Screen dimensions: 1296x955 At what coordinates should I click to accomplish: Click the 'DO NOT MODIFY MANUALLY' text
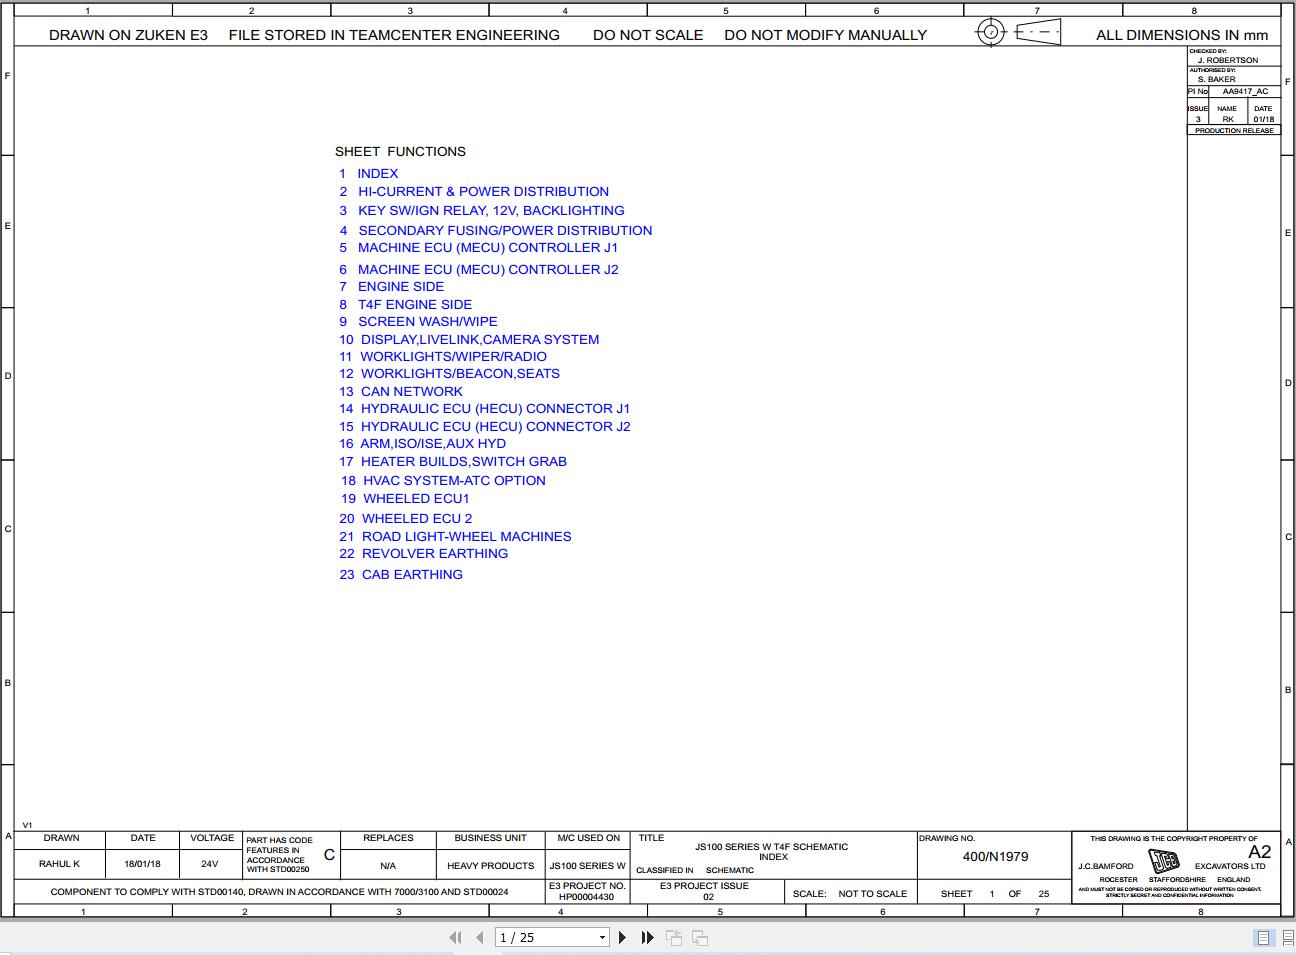(x=825, y=34)
